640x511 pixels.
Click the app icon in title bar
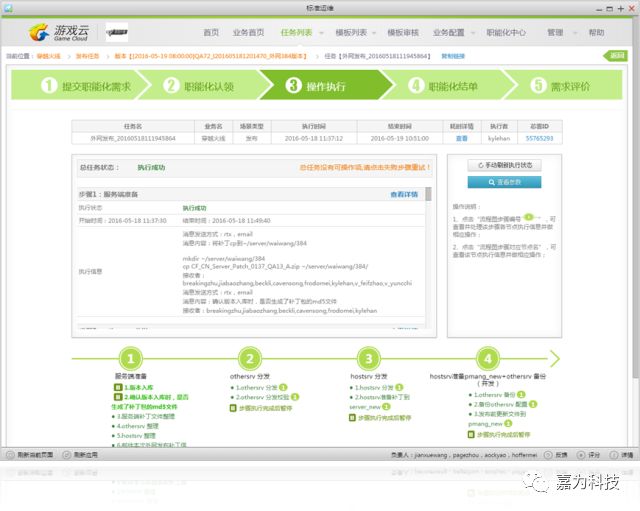click(x=8, y=8)
